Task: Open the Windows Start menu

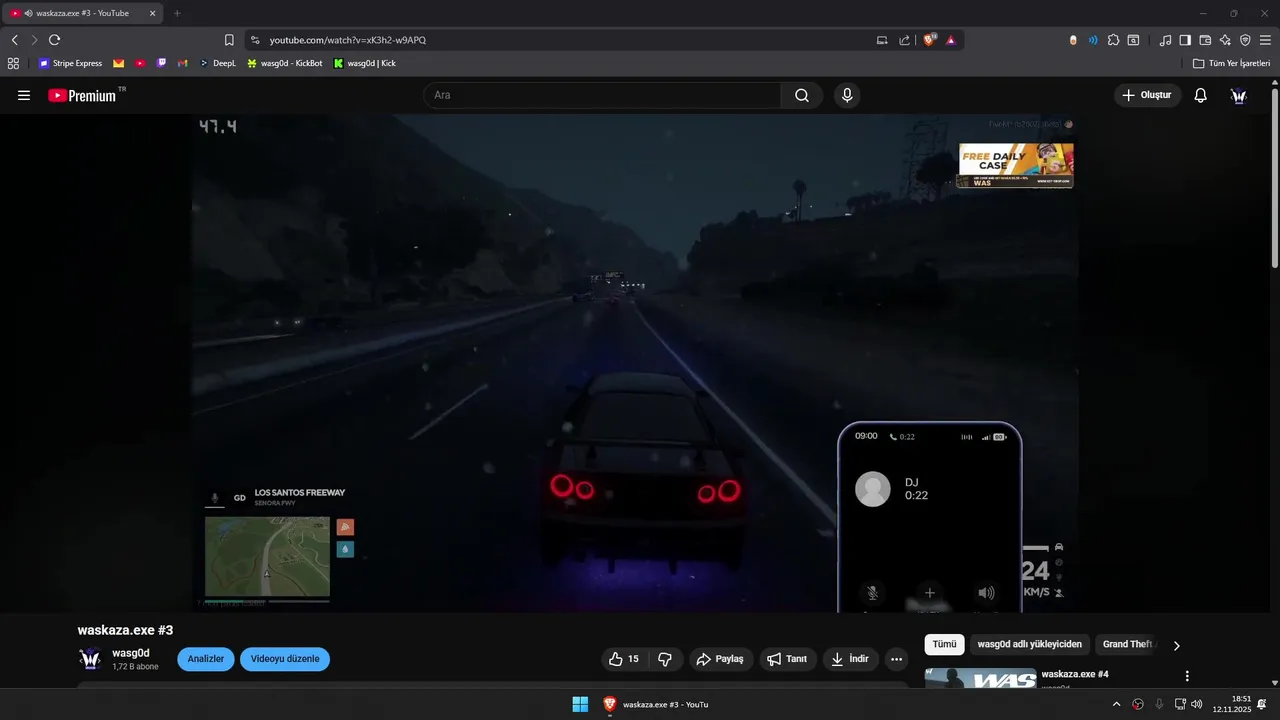Action: click(580, 704)
